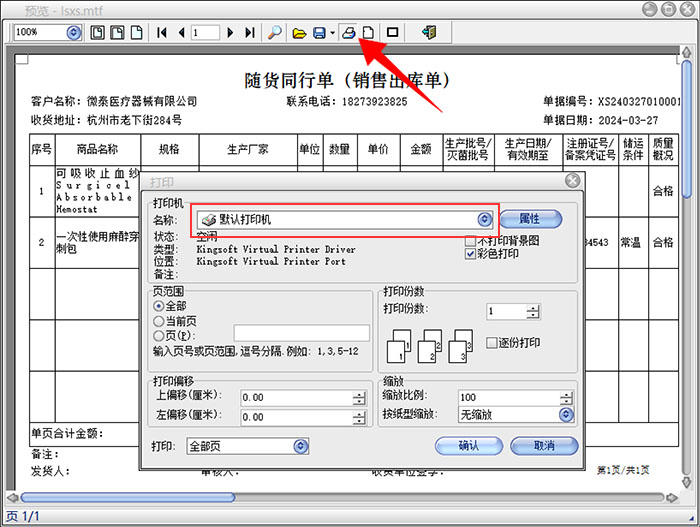This screenshot has width=700, height=527.
Task: Open the printer name dropdown 默认打印机
Action: (x=484, y=219)
